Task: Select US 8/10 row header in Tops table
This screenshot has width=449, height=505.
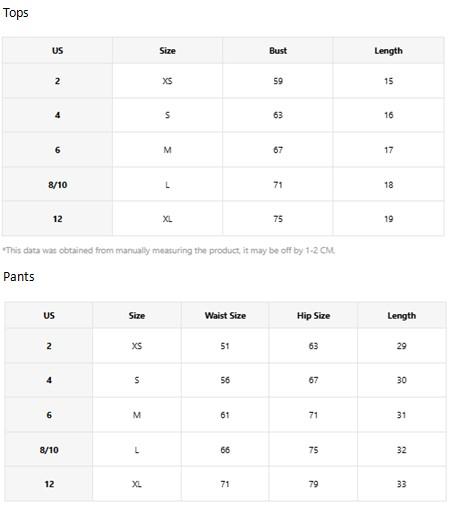Action: click(x=57, y=185)
